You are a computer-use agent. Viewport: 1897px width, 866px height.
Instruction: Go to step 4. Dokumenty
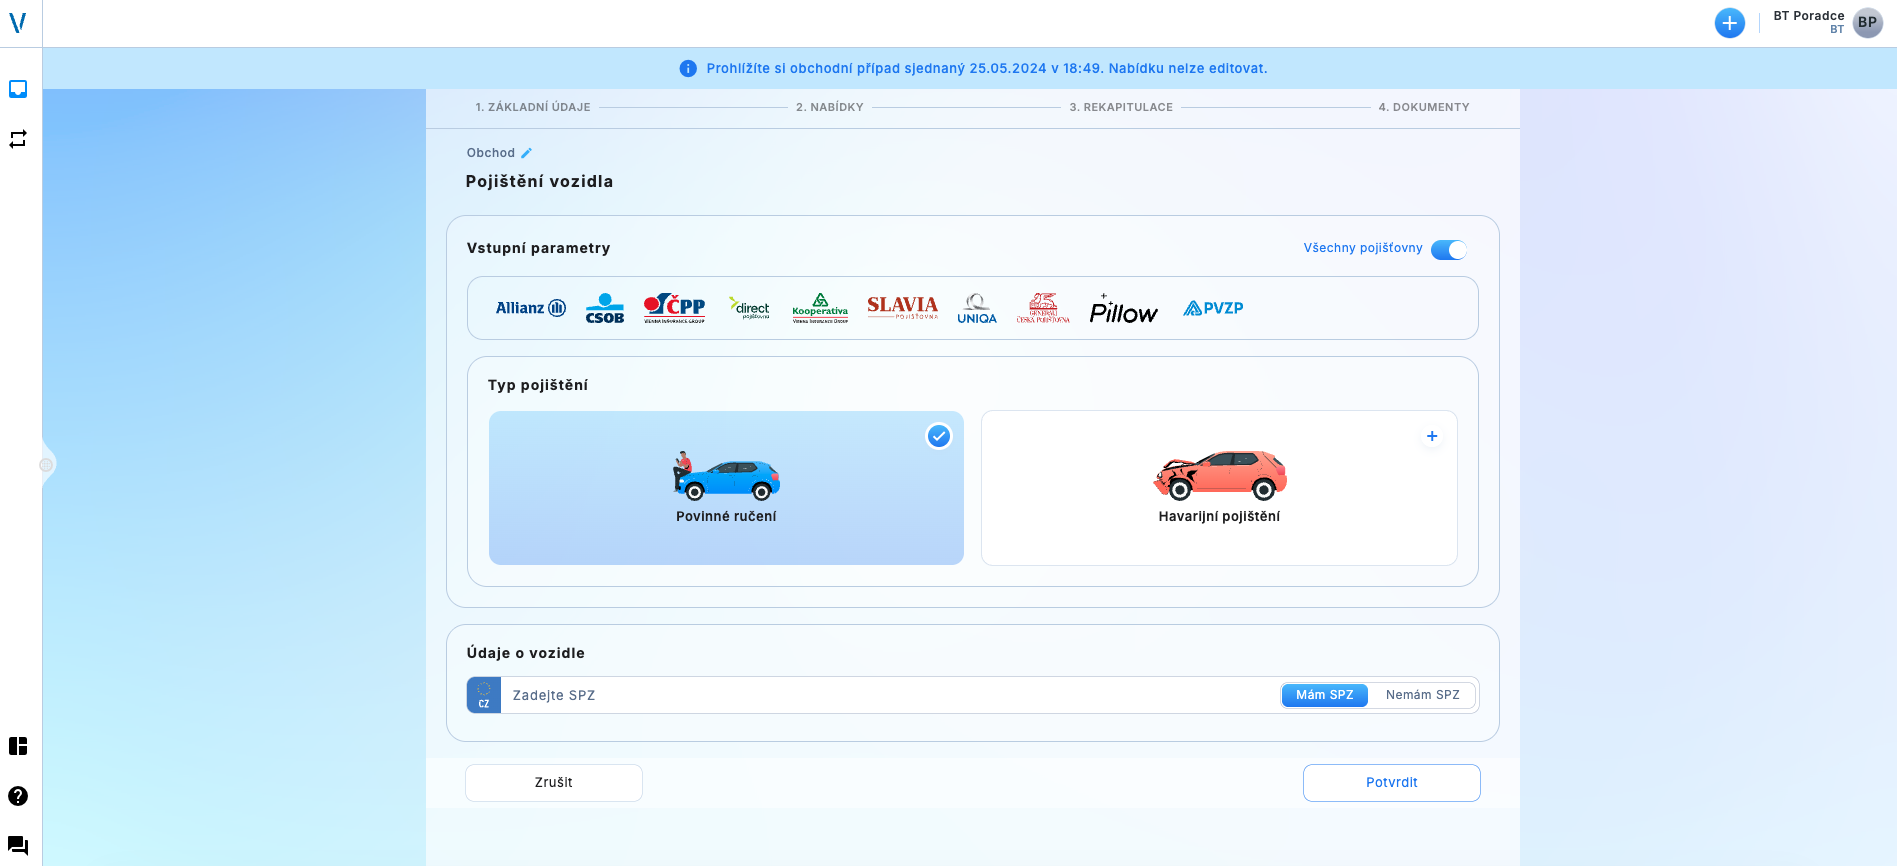tap(1423, 107)
